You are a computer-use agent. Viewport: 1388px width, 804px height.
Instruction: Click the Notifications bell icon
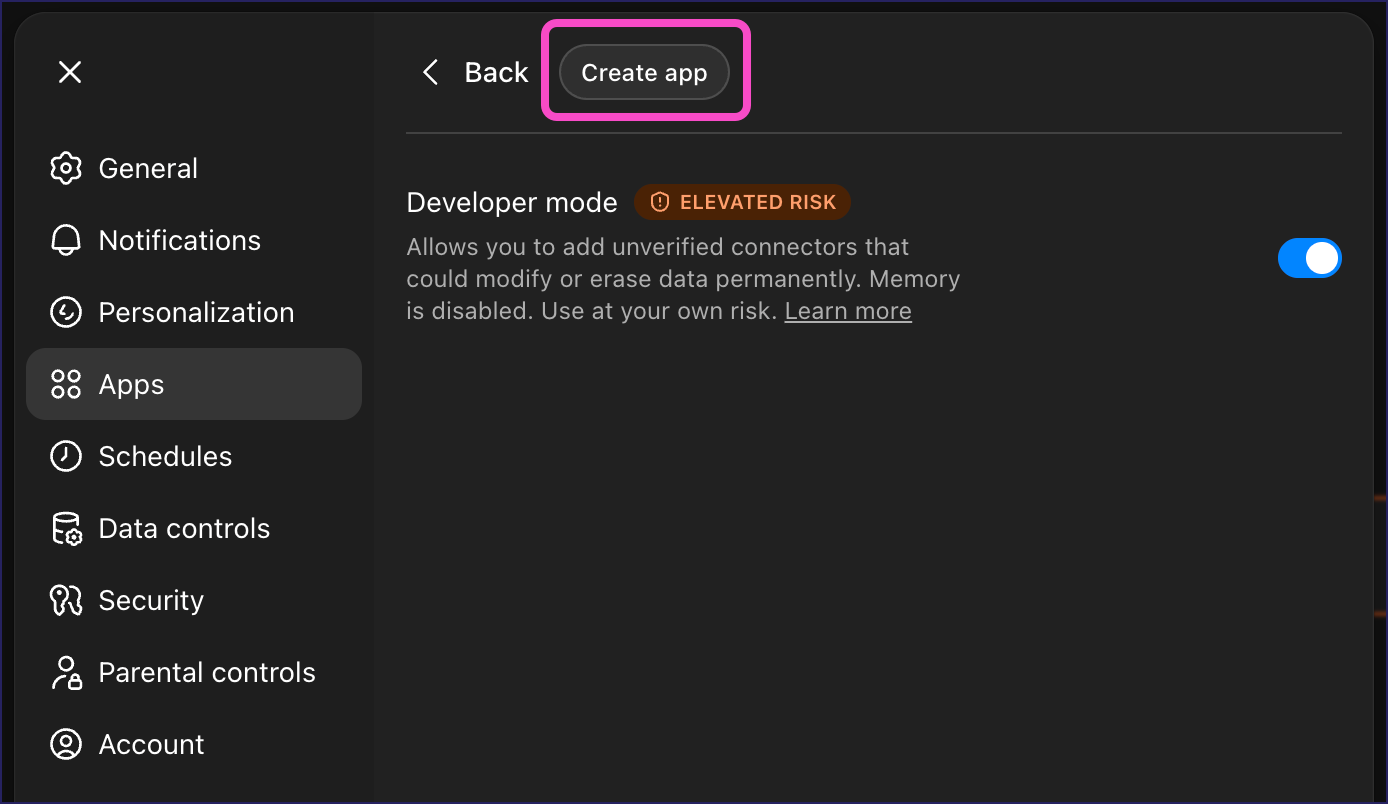65,240
